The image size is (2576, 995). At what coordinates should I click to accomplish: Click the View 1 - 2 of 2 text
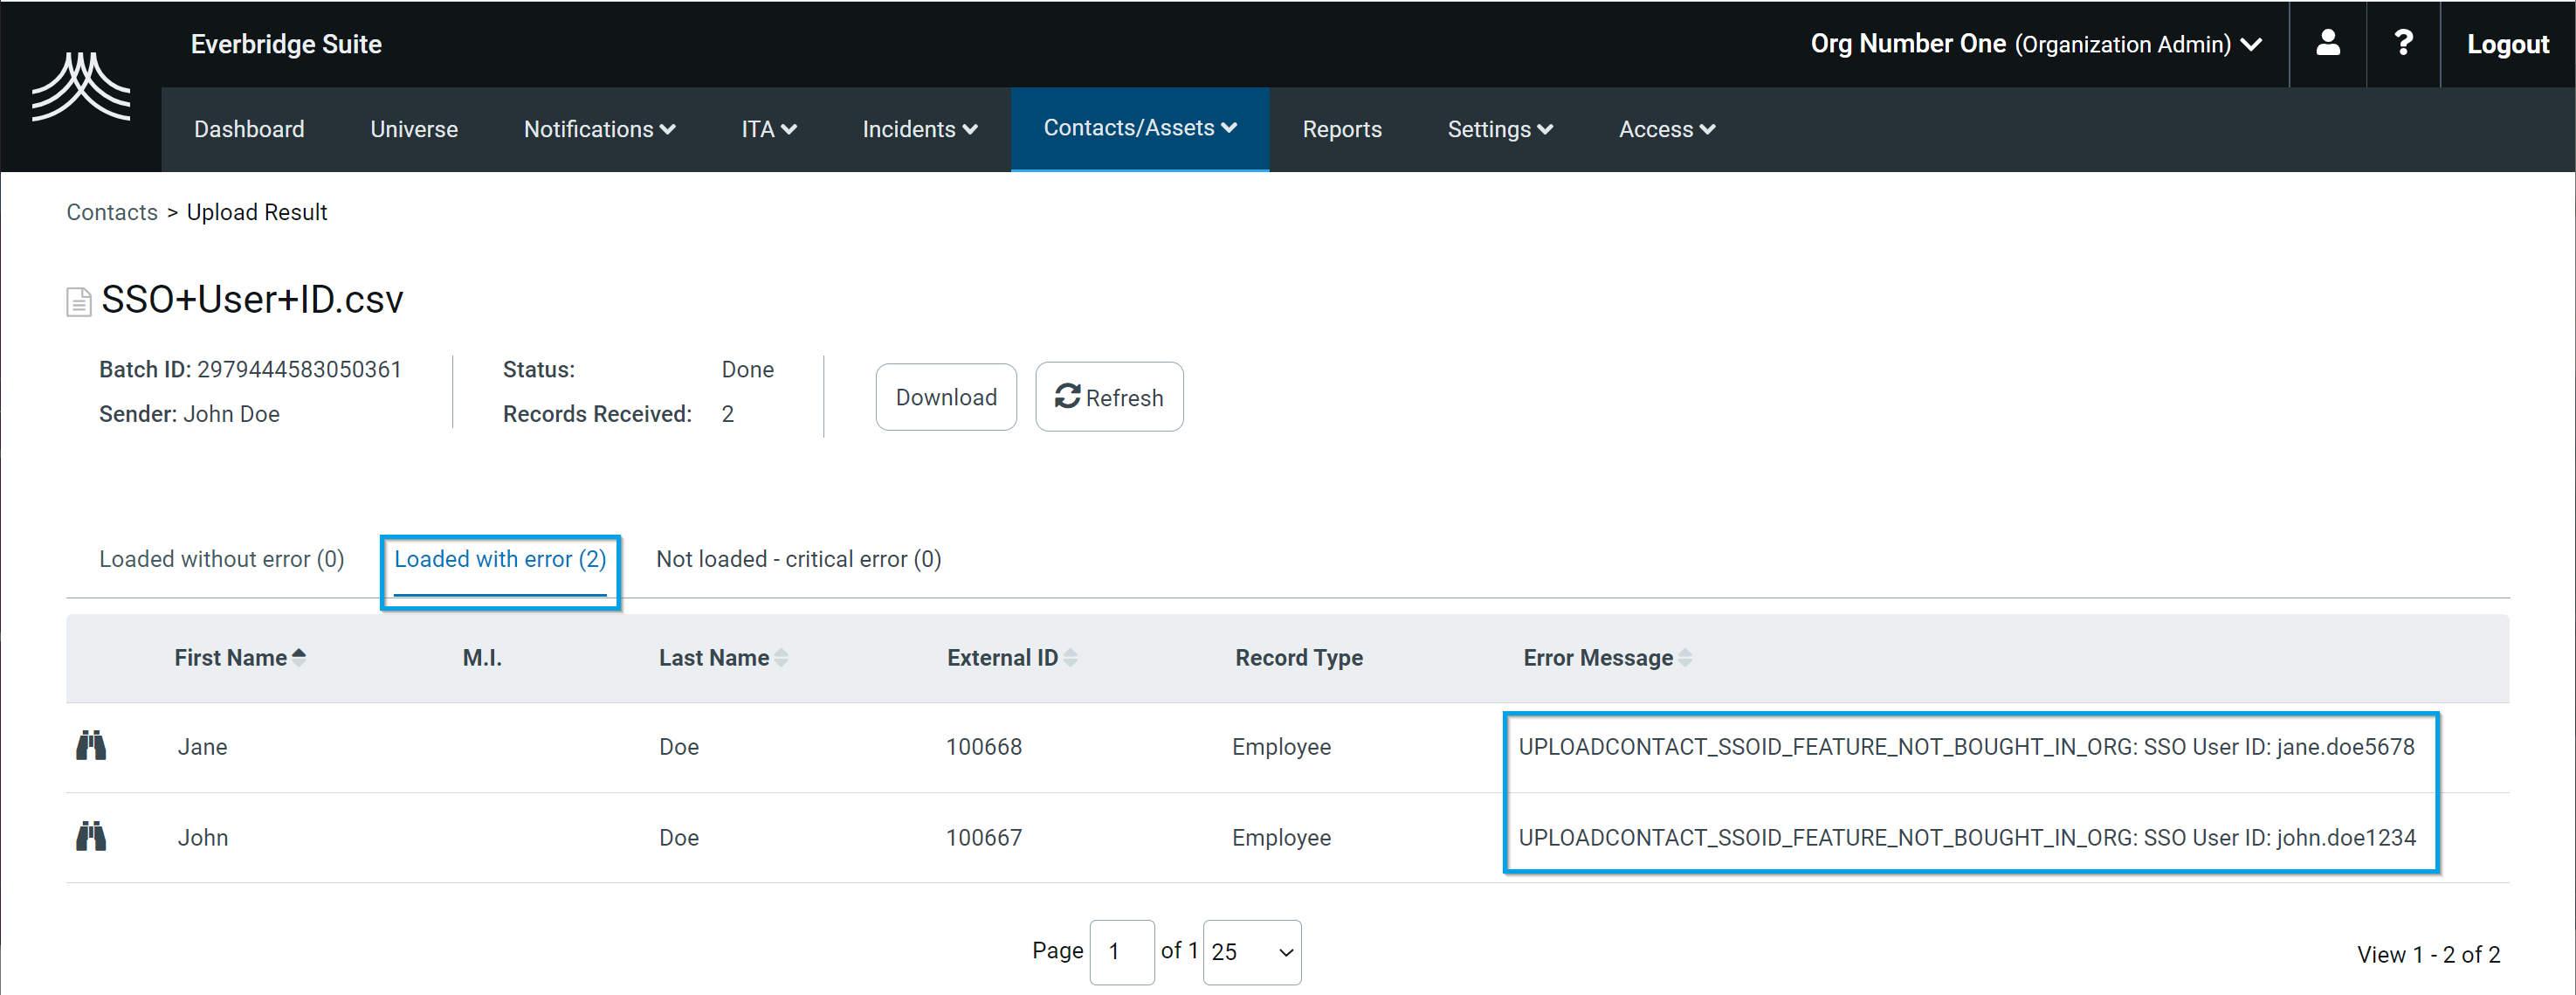pyautogui.click(x=2428, y=954)
